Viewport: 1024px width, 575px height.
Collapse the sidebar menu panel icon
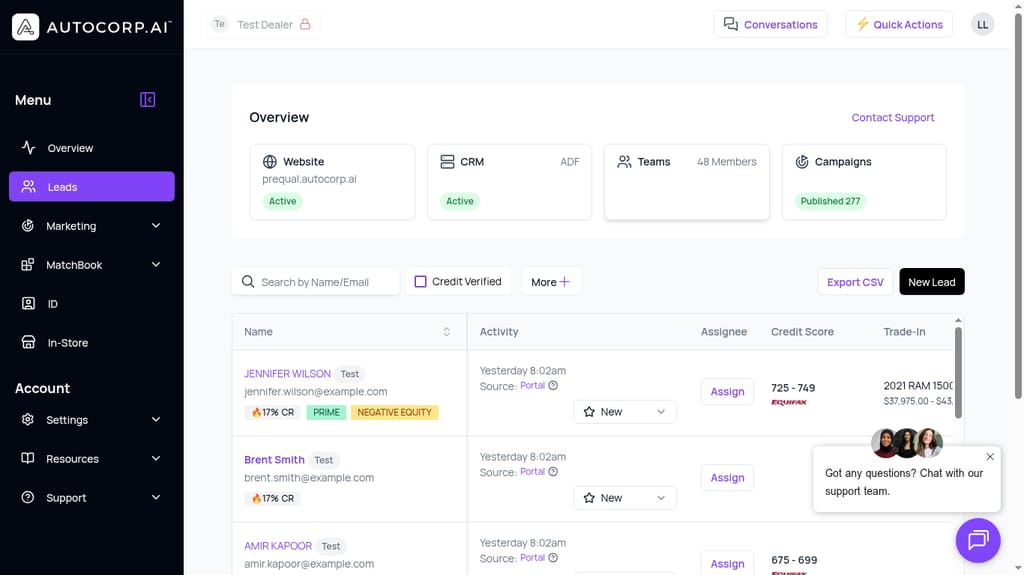(148, 99)
